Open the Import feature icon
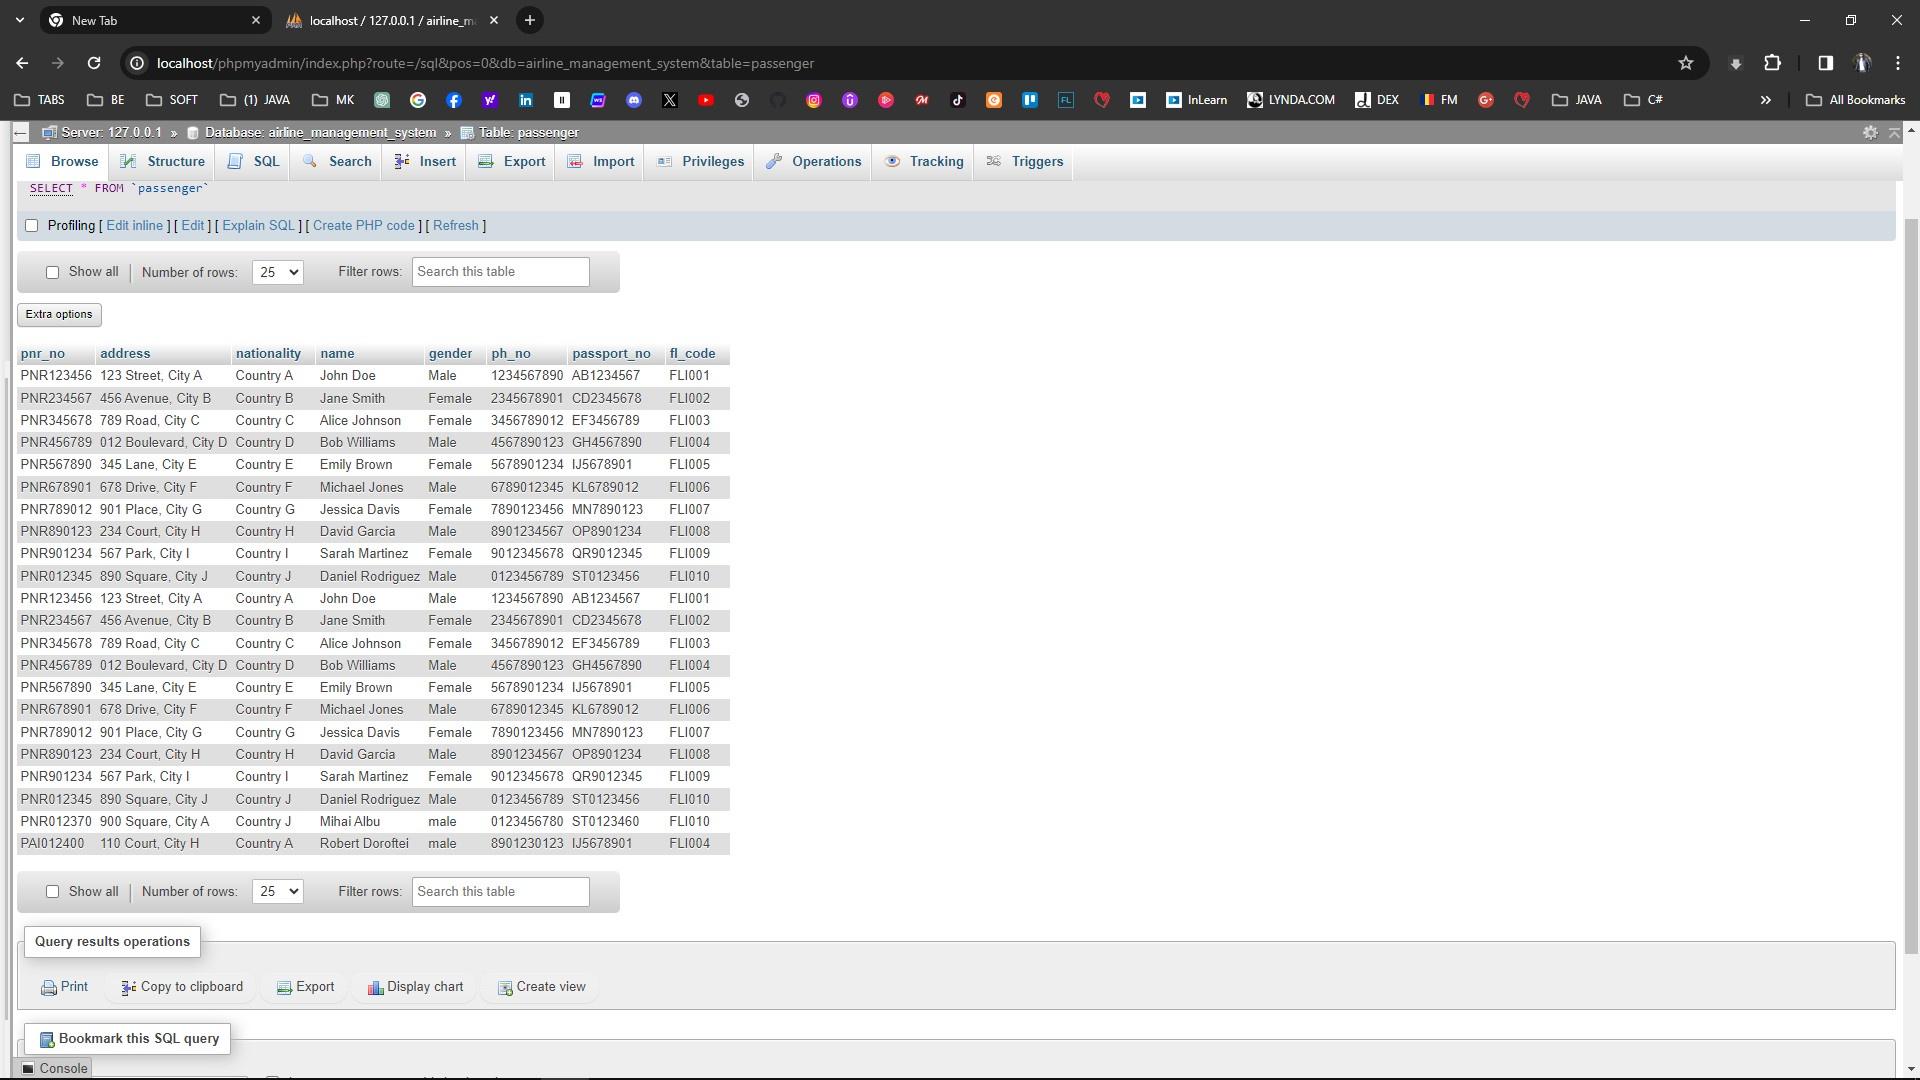The height and width of the screenshot is (1080, 1920). point(577,161)
